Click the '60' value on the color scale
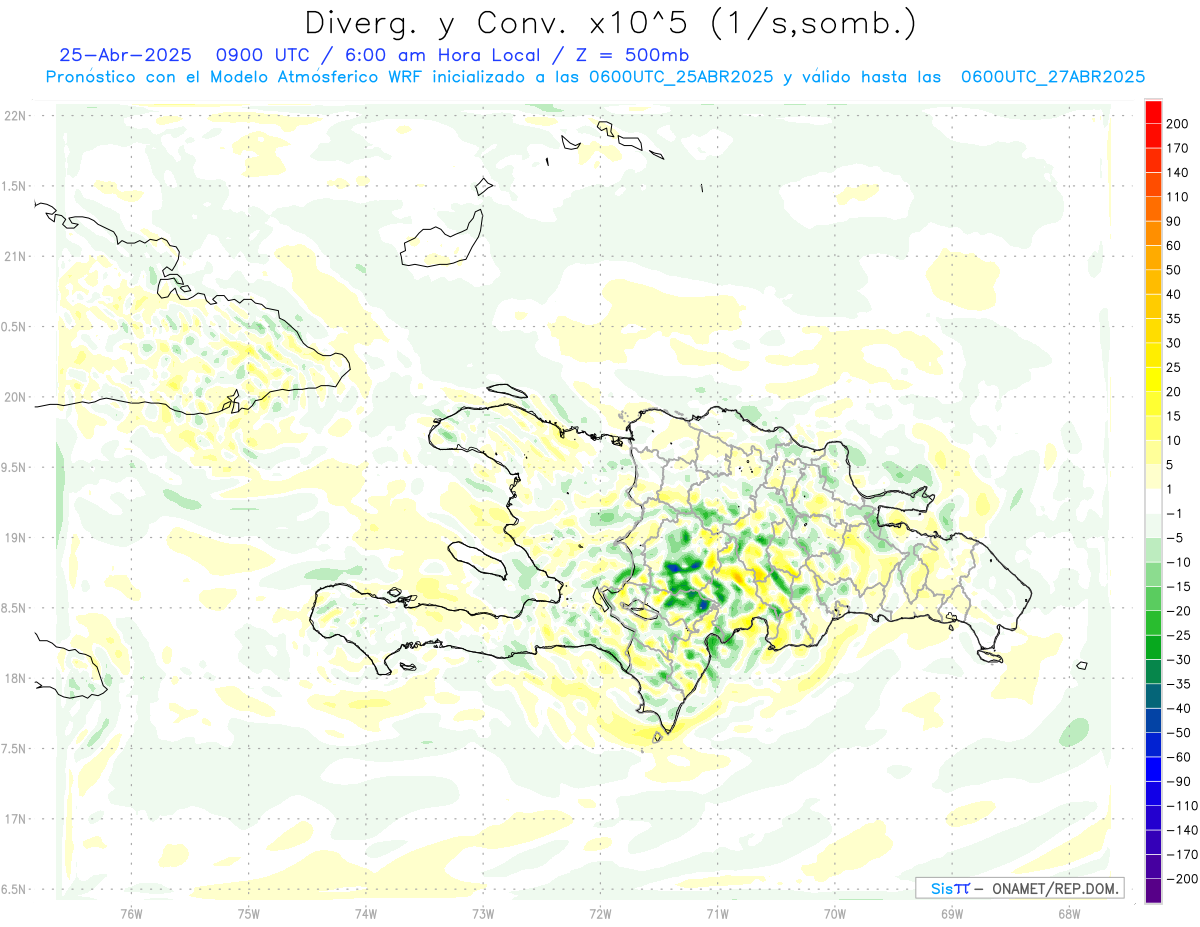This screenshot has width=1200, height=927. pyautogui.click(x=1175, y=246)
